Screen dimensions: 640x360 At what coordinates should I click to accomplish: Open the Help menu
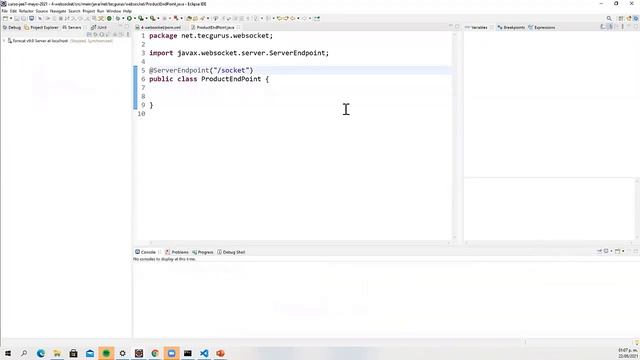click(127, 11)
